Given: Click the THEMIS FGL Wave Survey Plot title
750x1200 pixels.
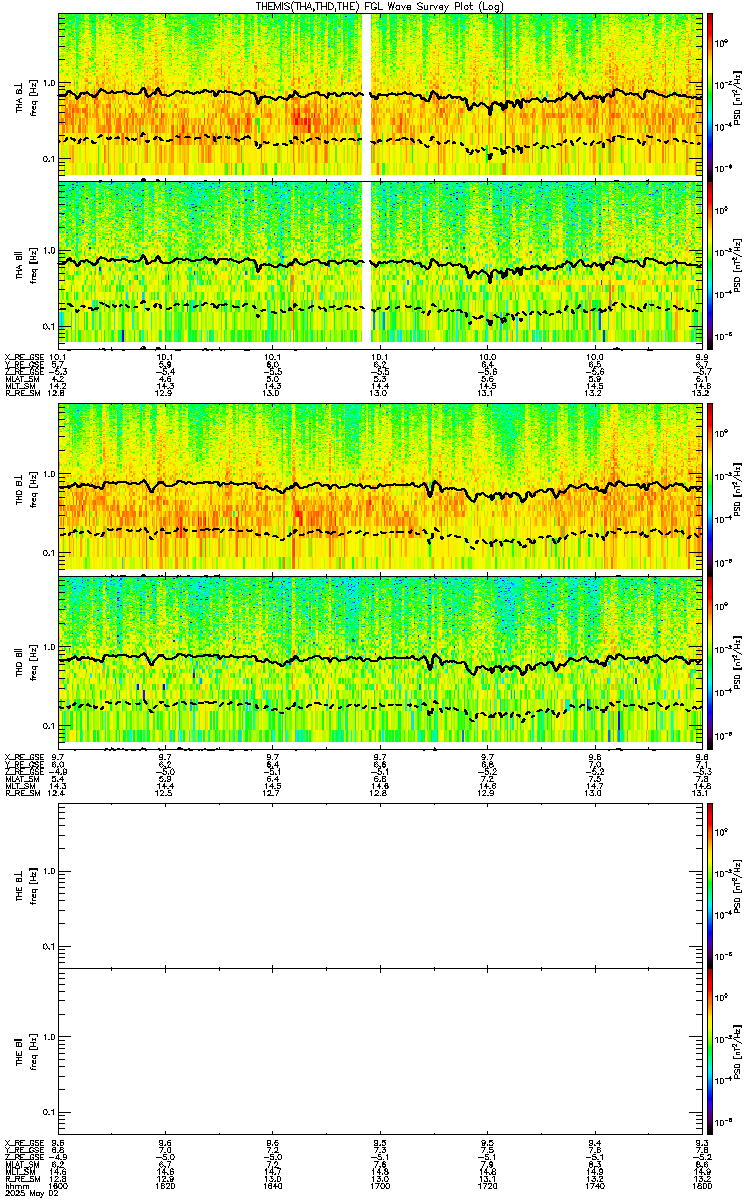Looking at the screenshot, I should (379, 6).
